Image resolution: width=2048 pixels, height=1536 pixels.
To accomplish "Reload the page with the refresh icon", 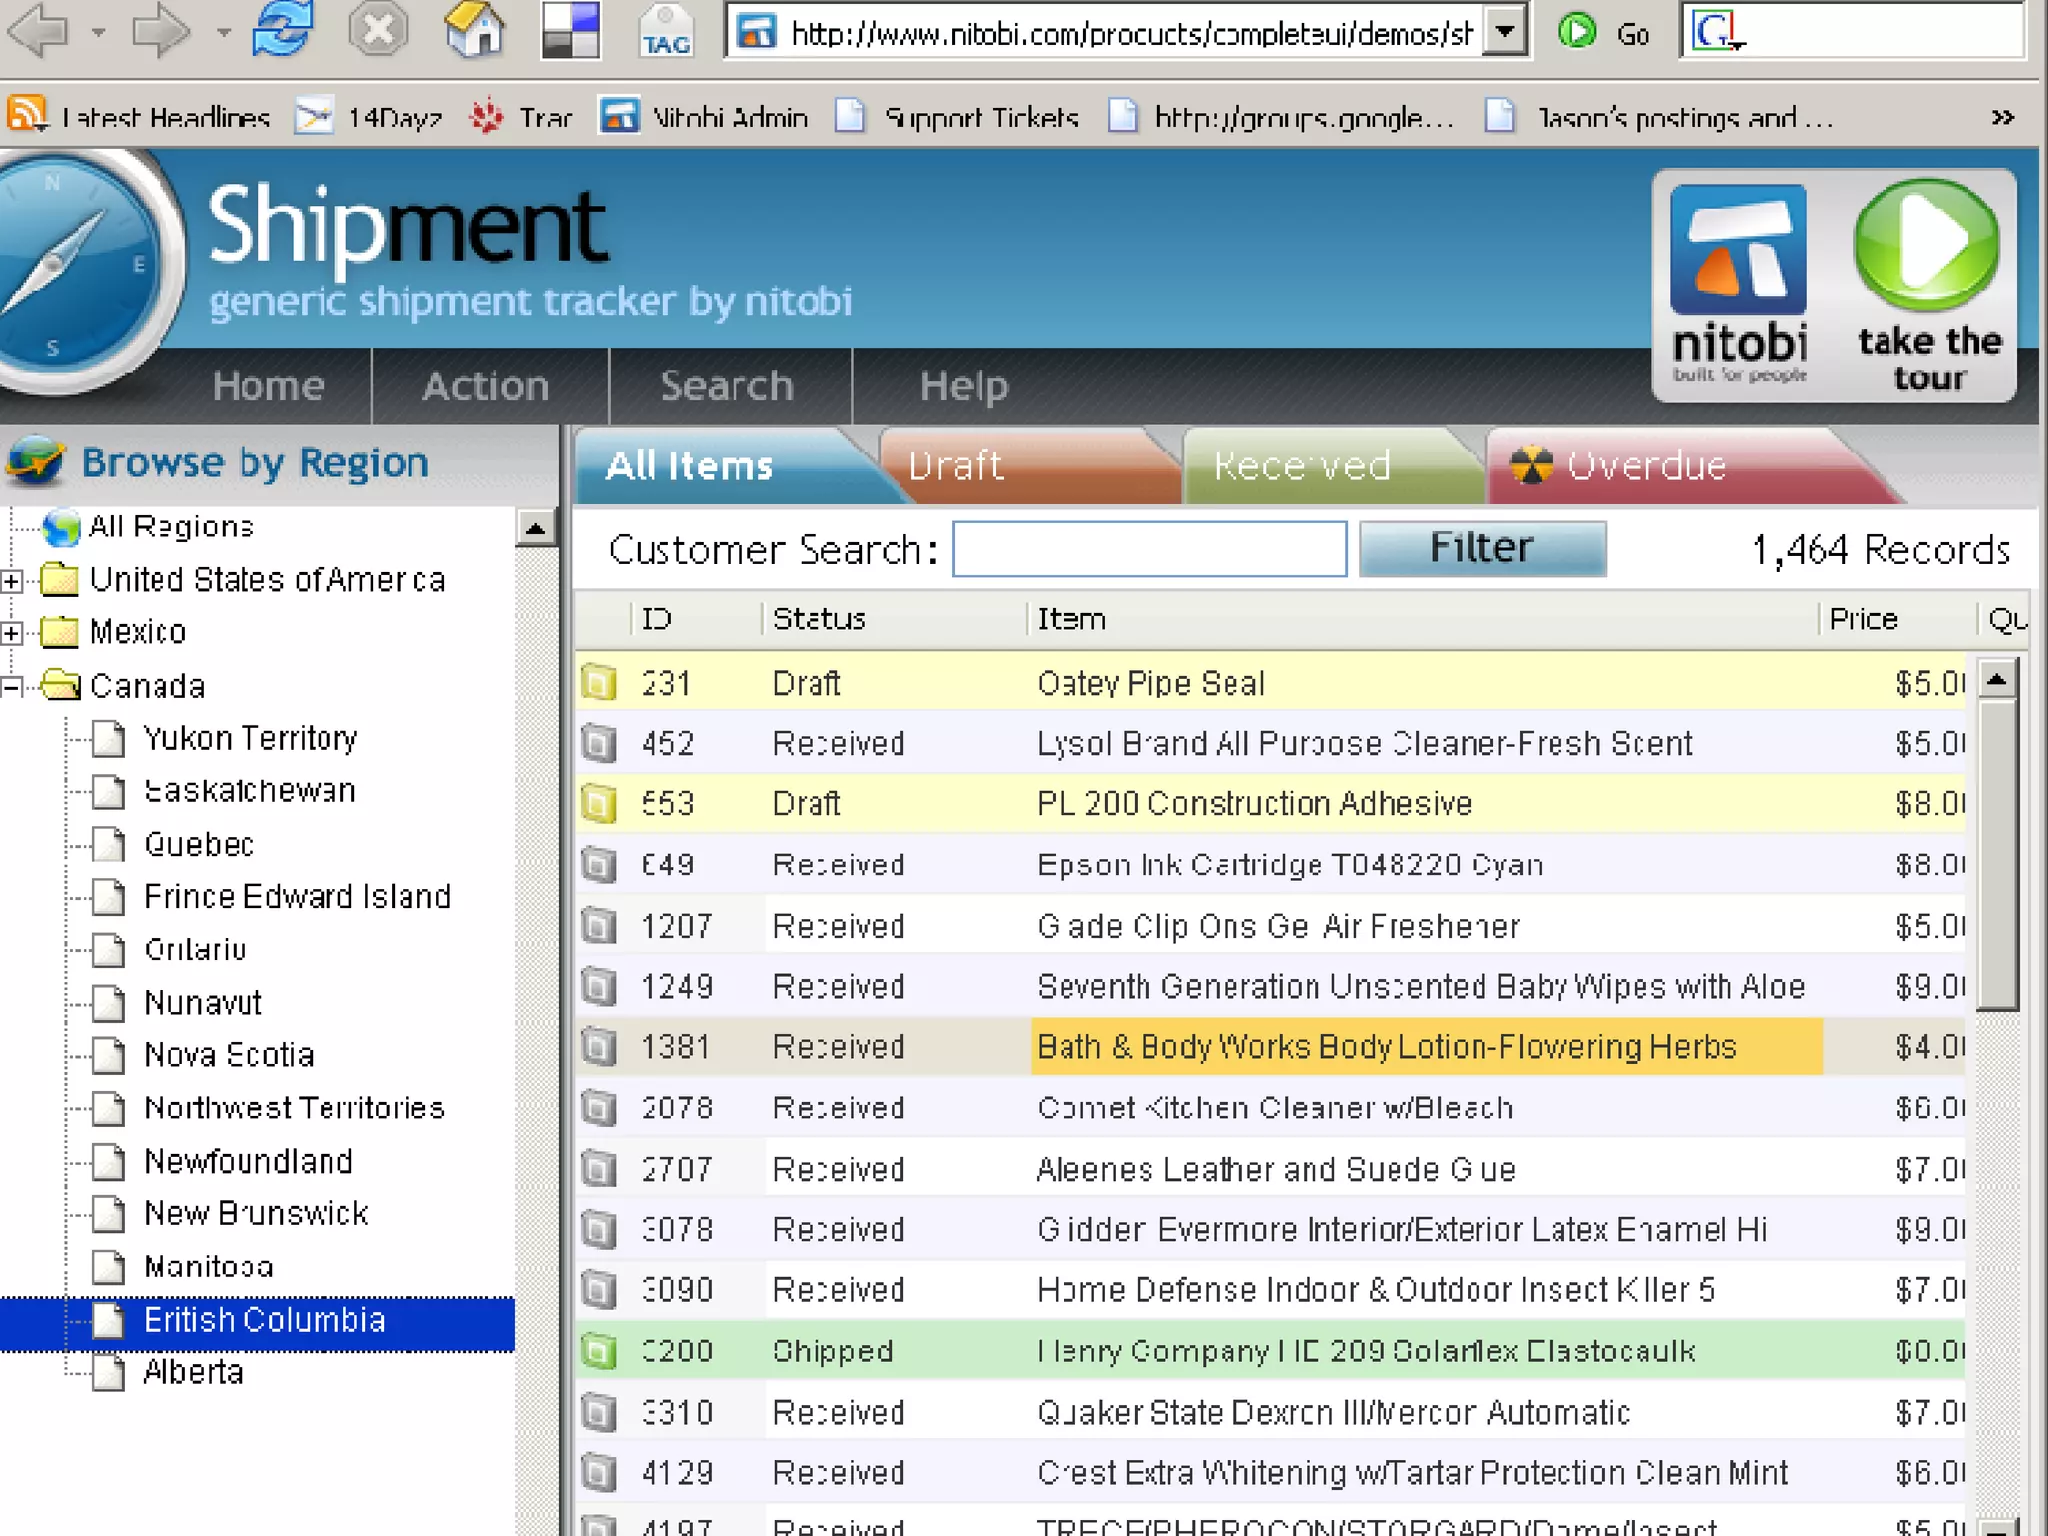I will [282, 30].
